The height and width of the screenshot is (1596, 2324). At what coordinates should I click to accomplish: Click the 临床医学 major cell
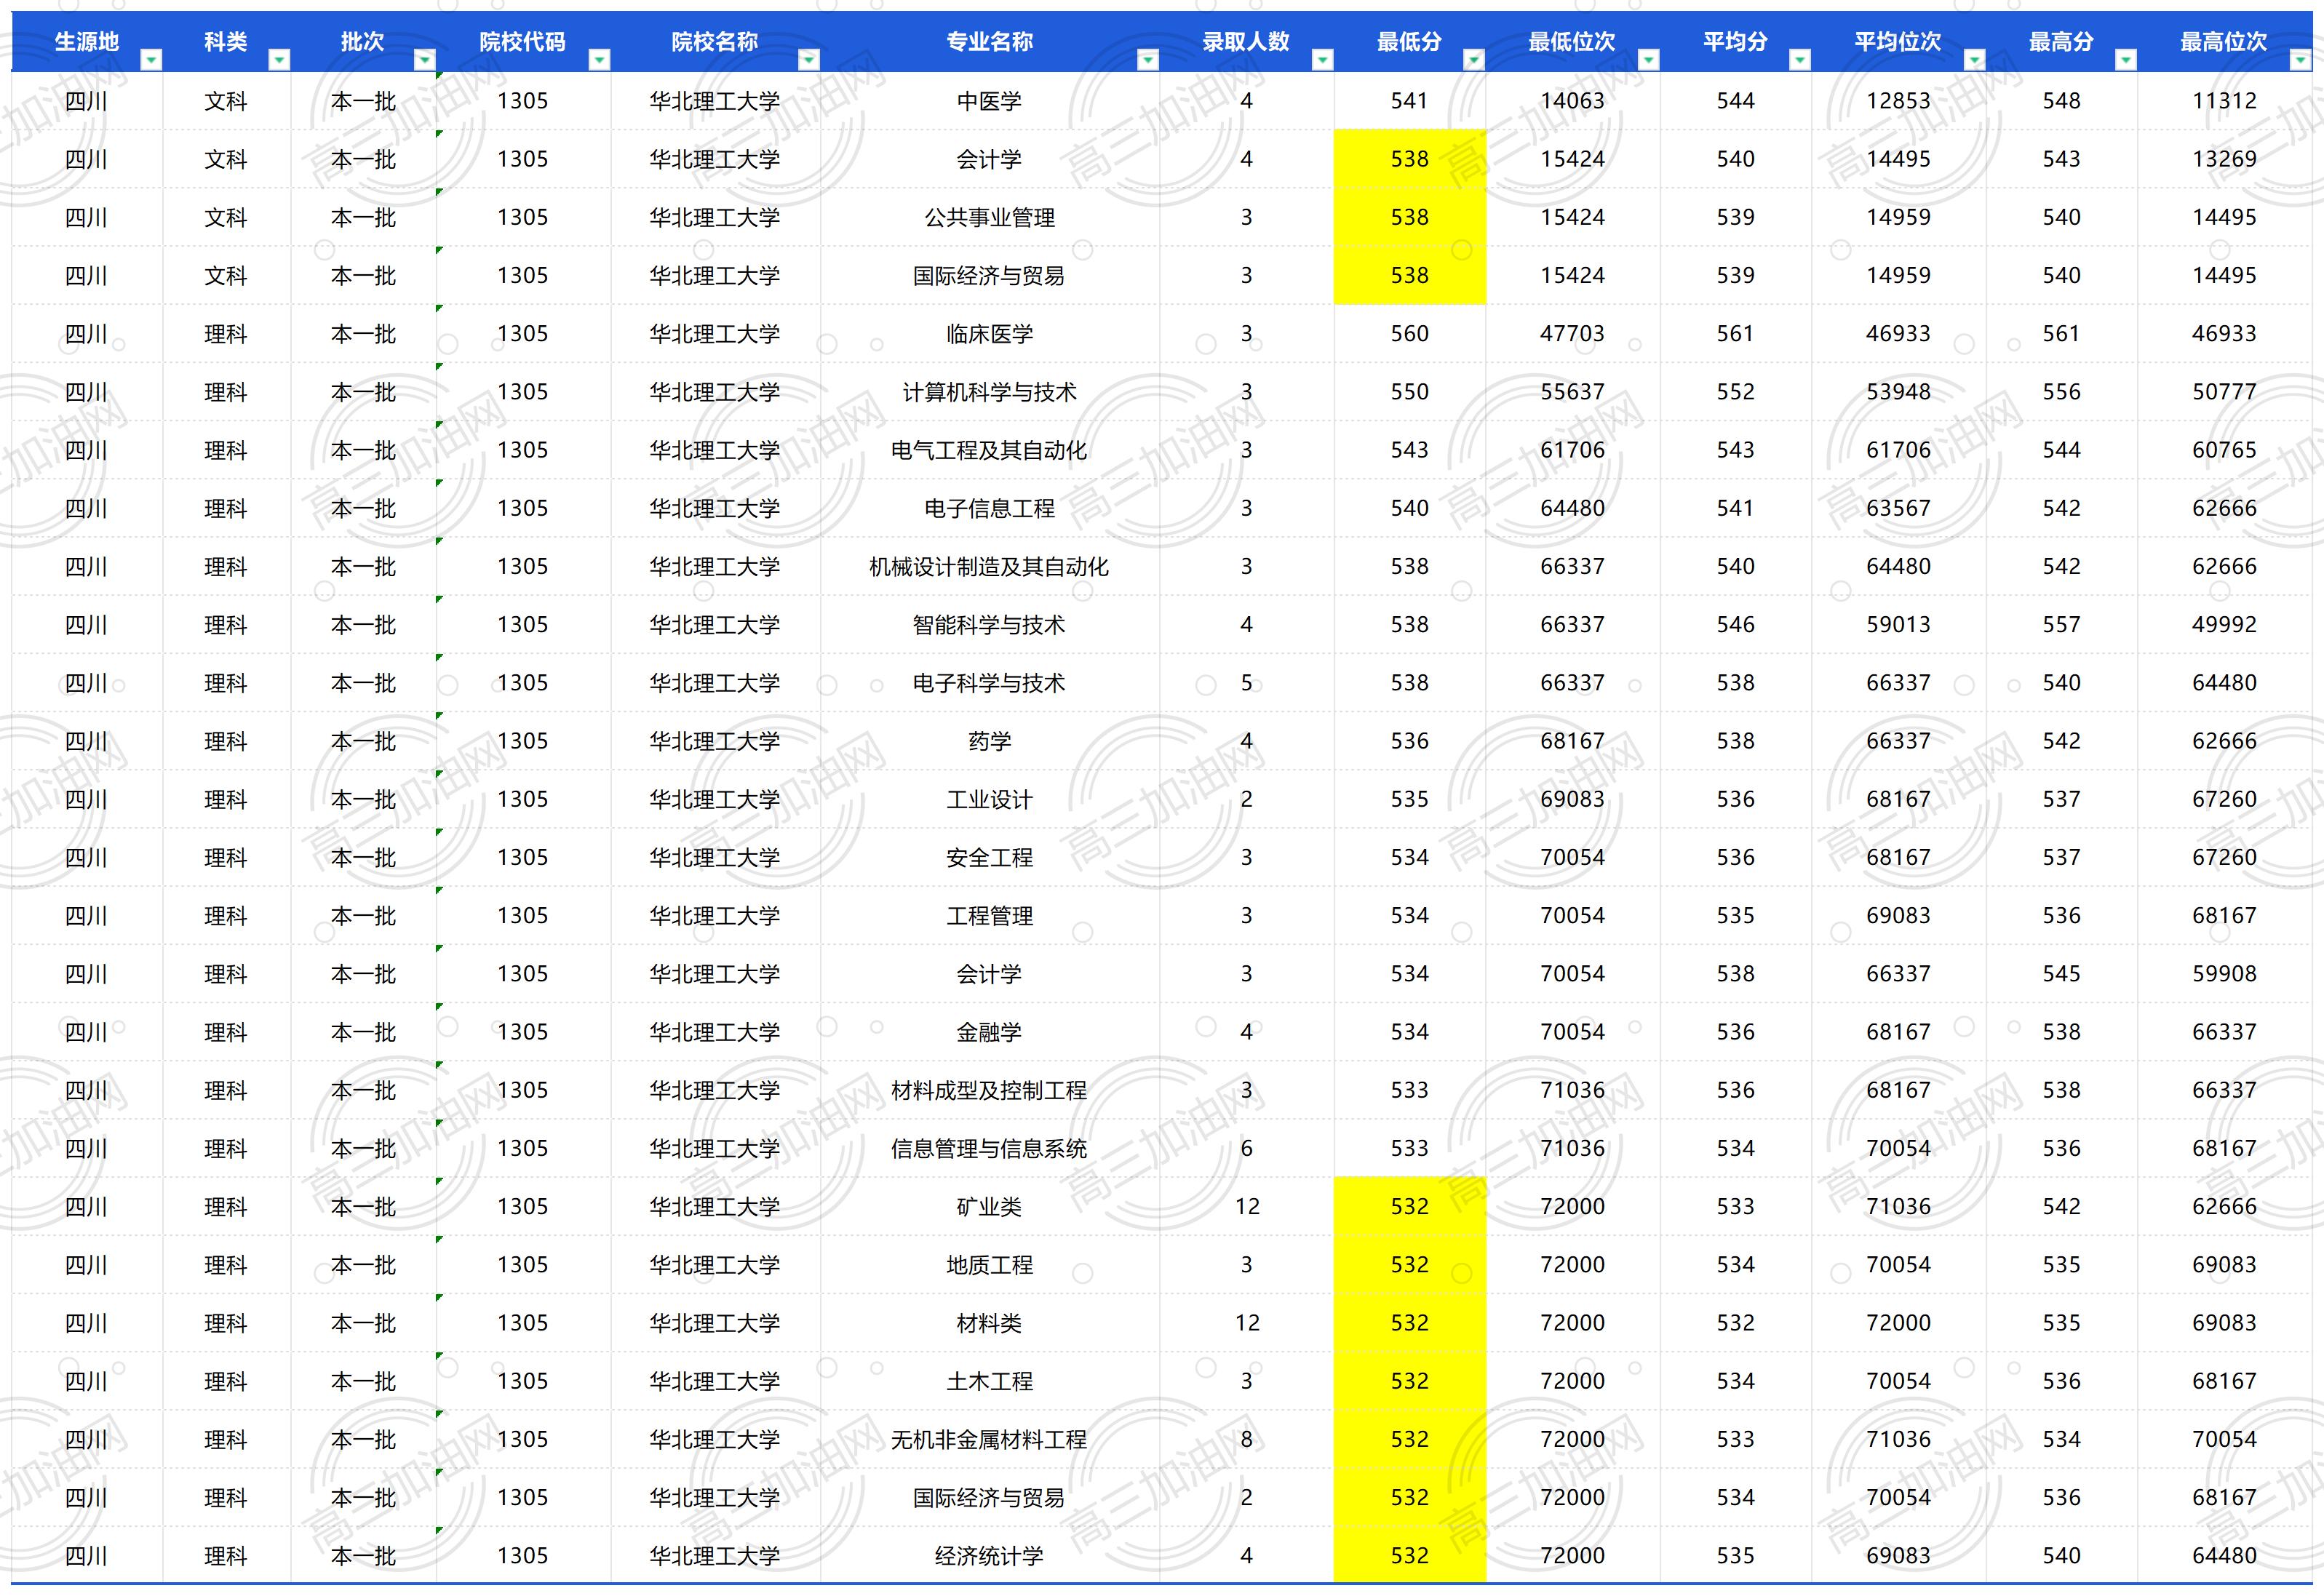coord(989,334)
